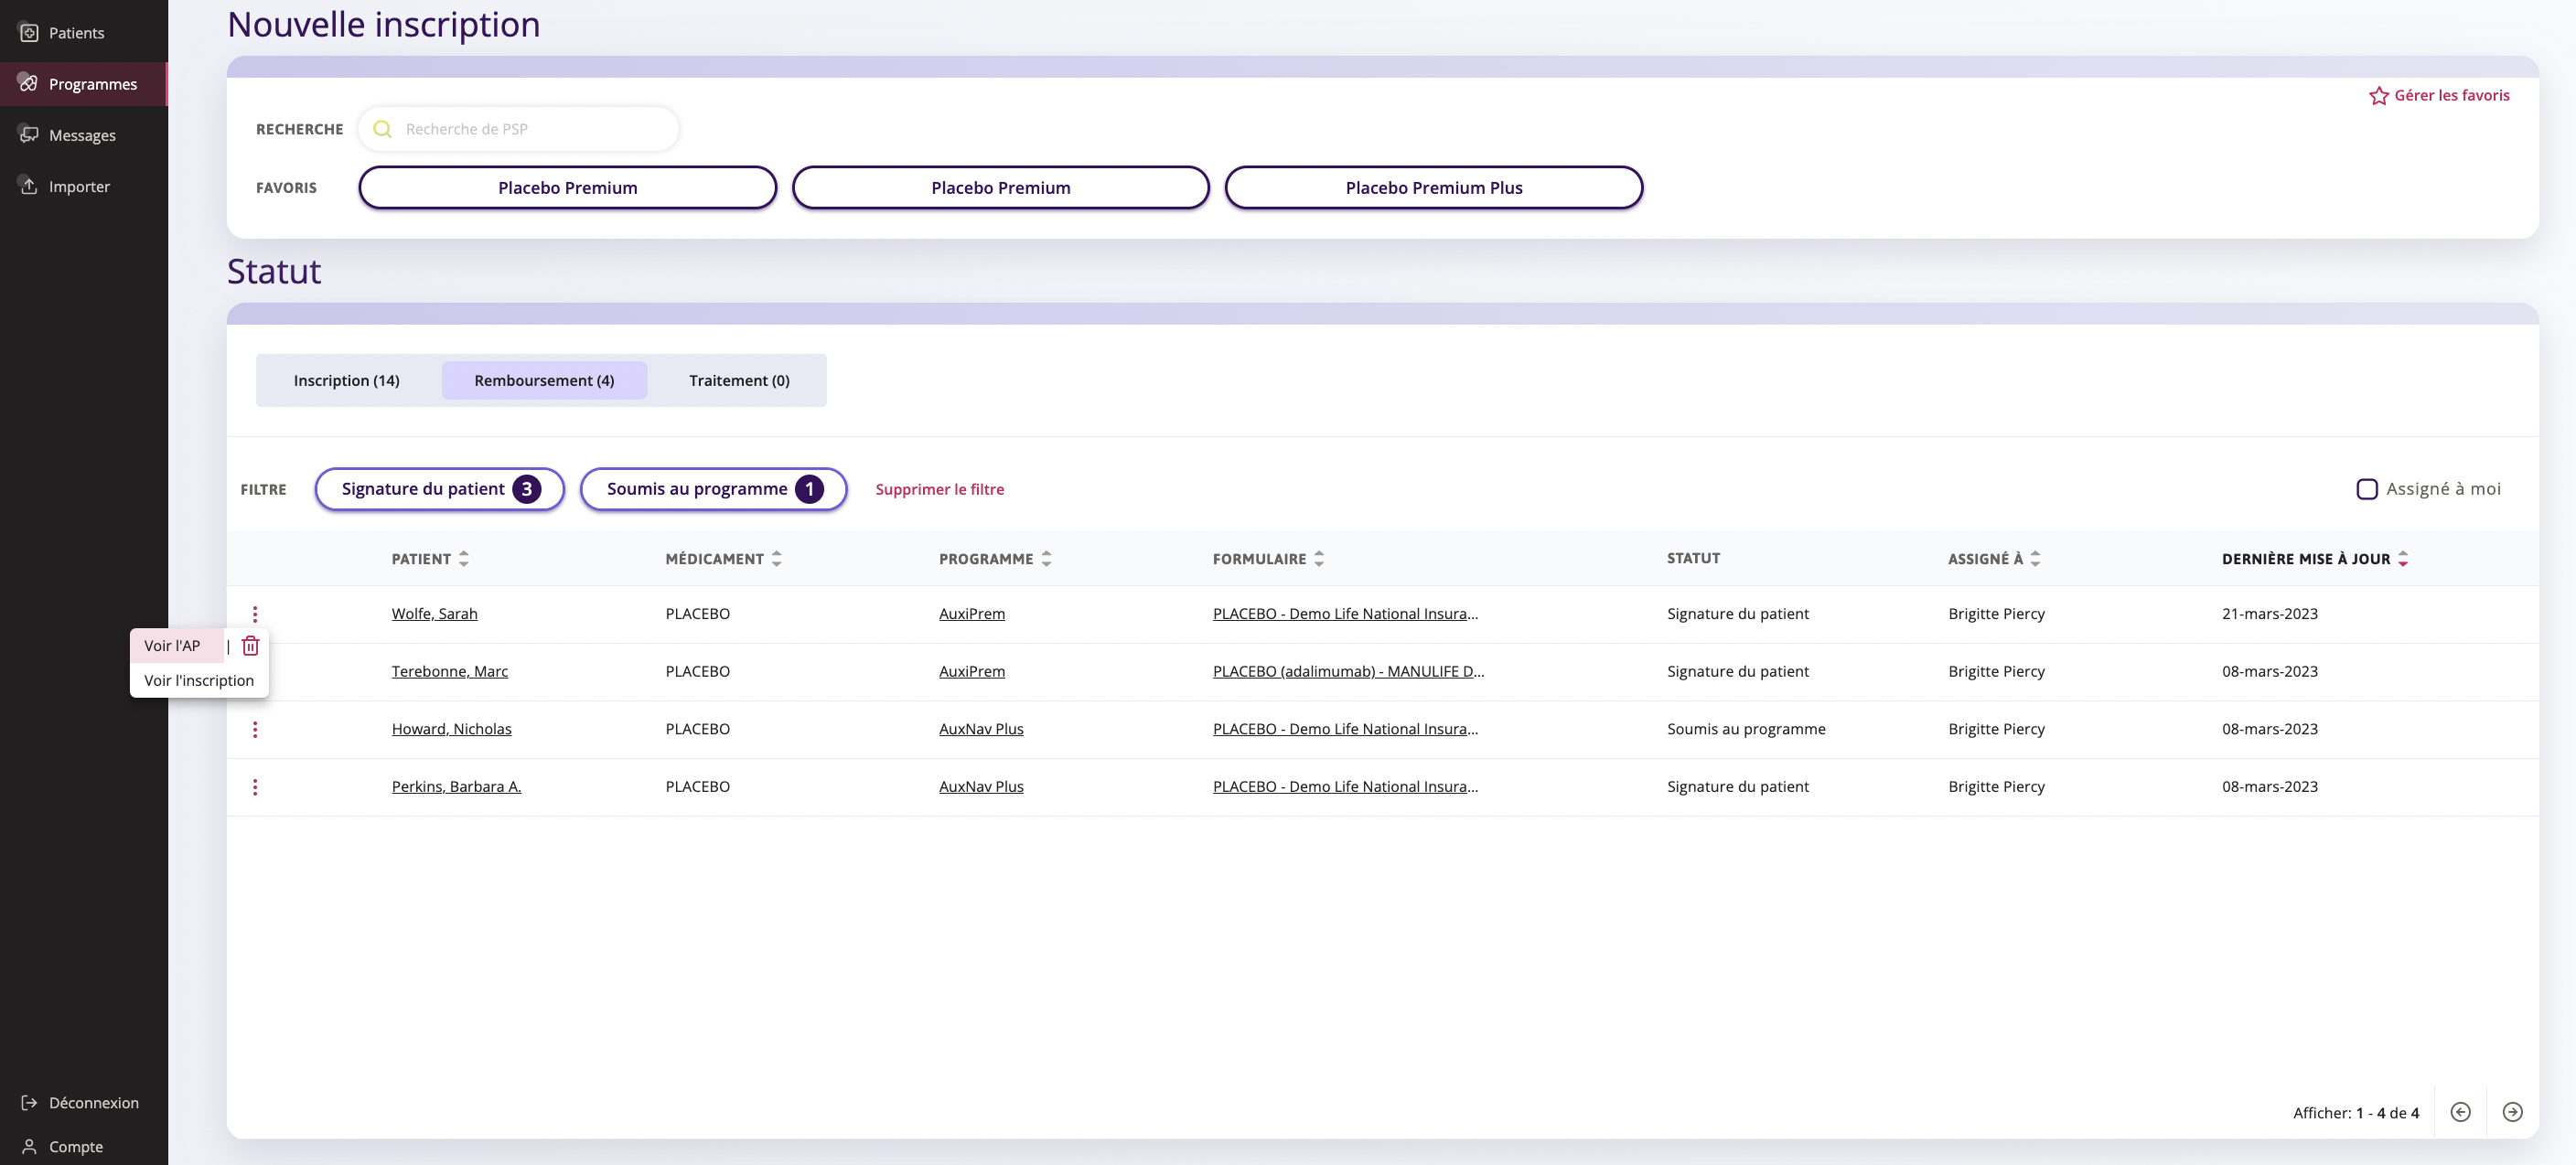Sort by the Patient column
2576x1165 pixels.
click(x=464, y=559)
